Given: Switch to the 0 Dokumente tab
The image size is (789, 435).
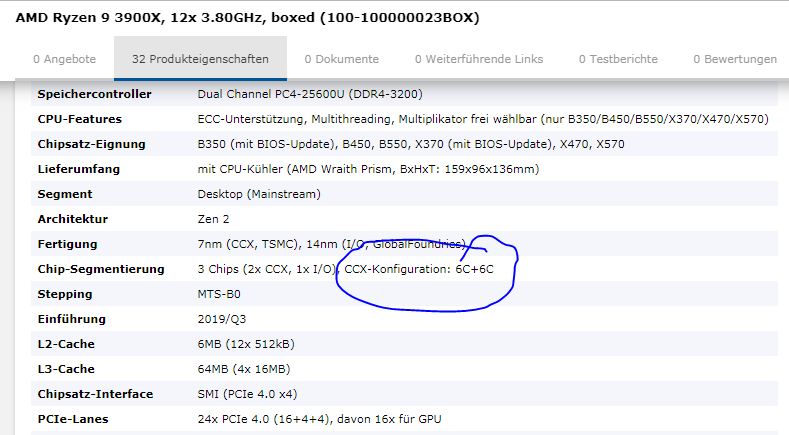Looking at the screenshot, I should coord(342,59).
